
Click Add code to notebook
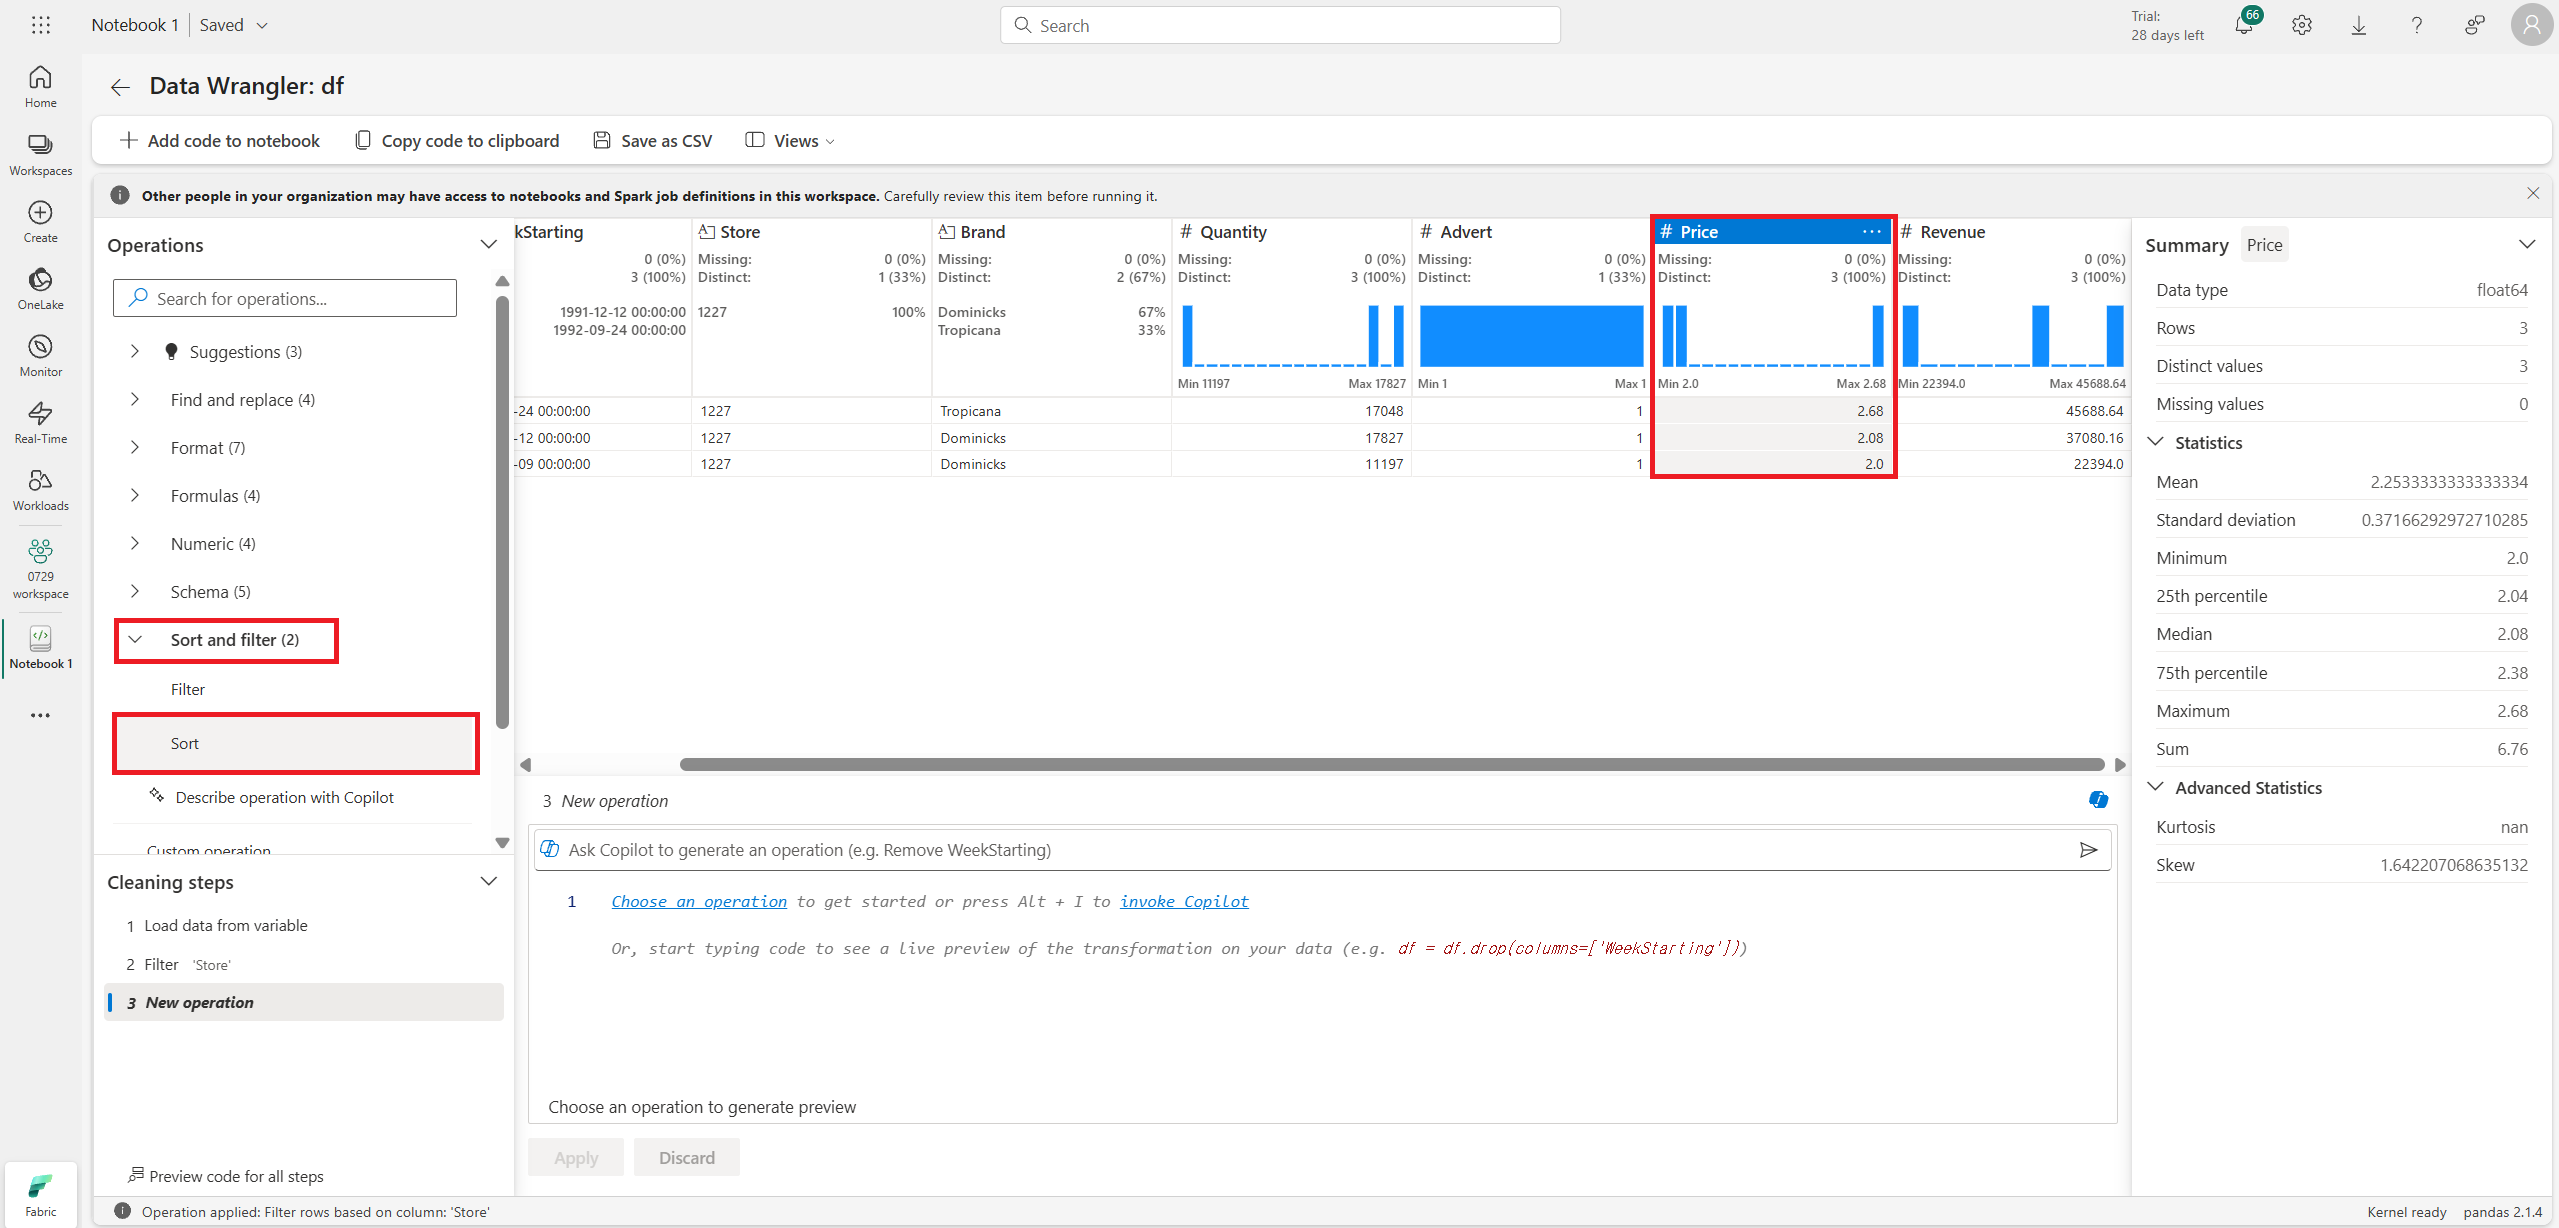coord(219,141)
